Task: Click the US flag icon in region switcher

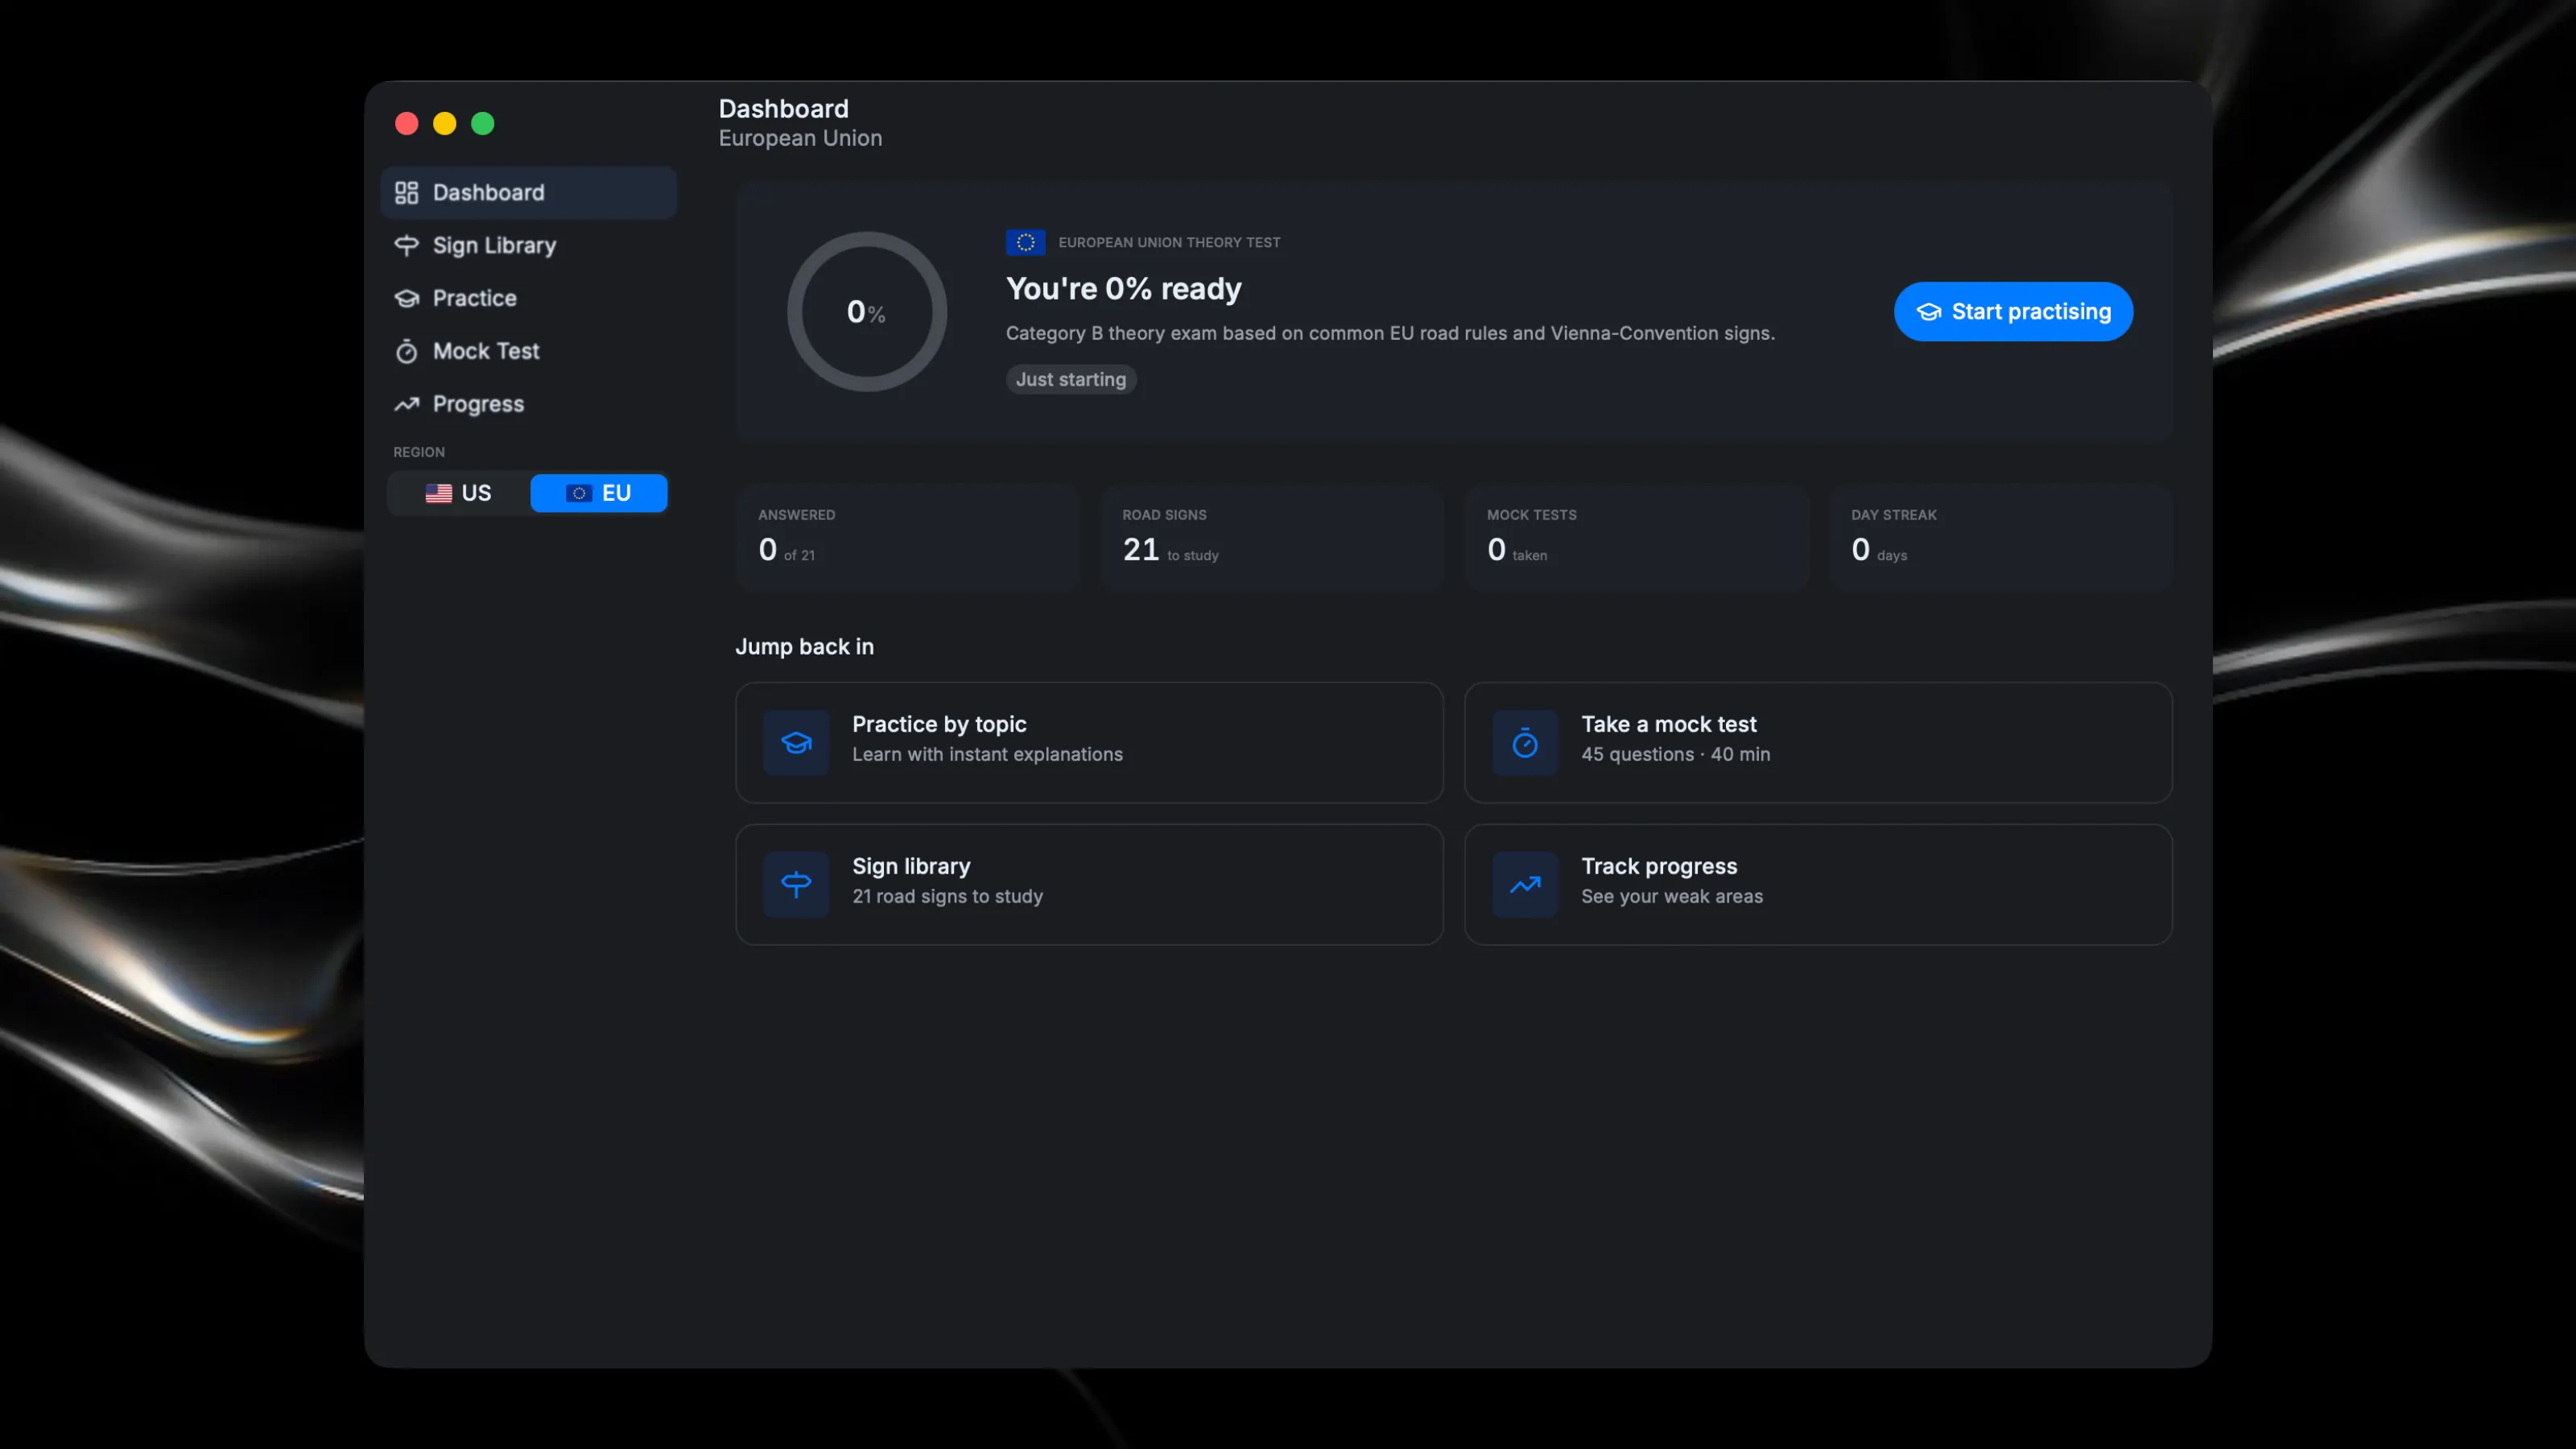Action: 438,493
